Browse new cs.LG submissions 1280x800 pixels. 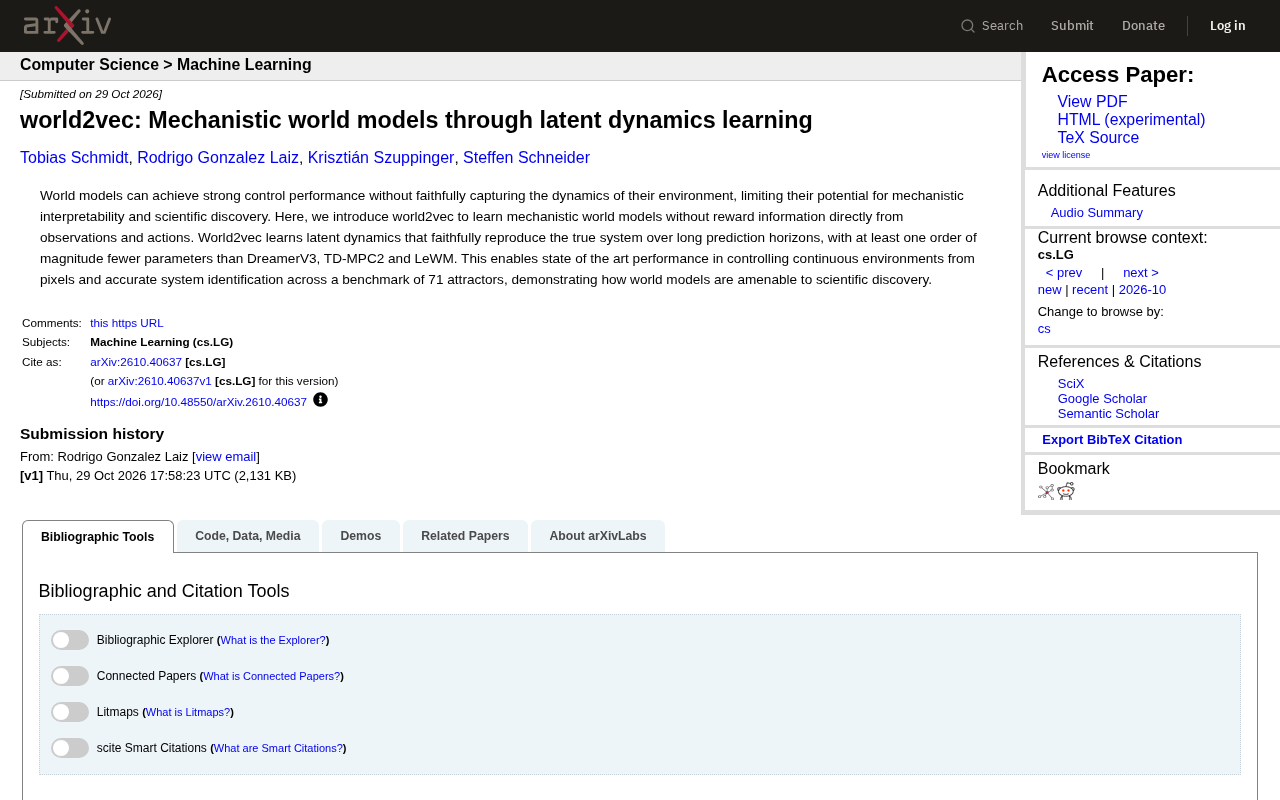coord(1050,290)
